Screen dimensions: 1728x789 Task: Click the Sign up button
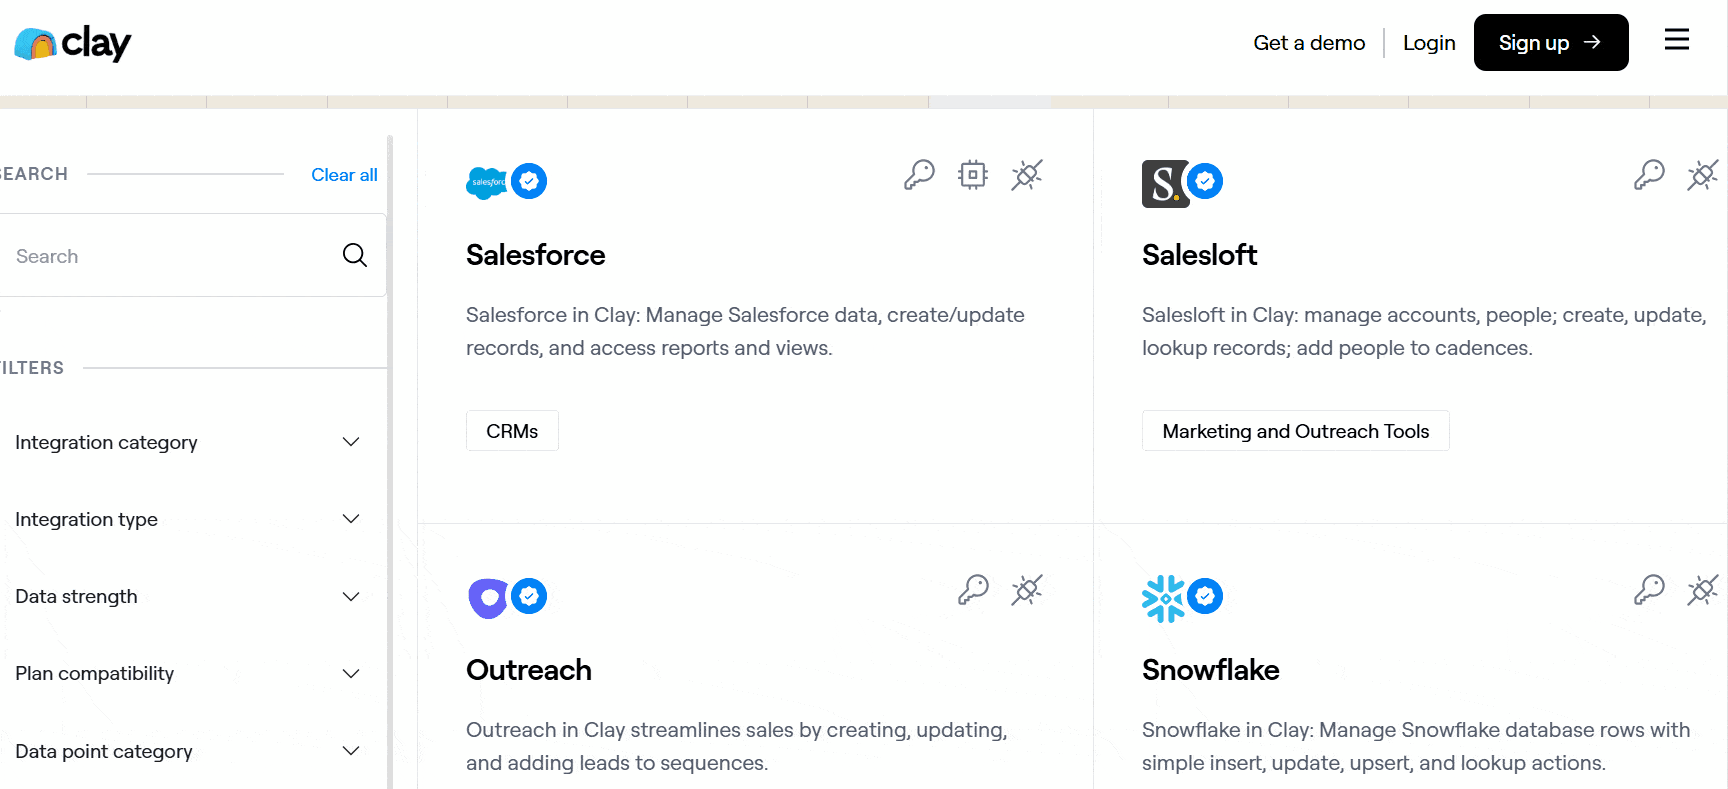1550,43
